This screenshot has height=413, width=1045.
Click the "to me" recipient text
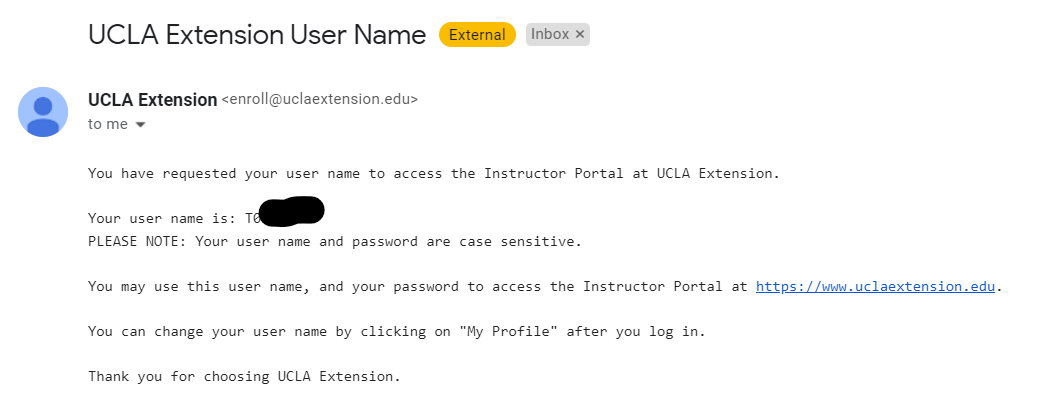tap(108, 124)
